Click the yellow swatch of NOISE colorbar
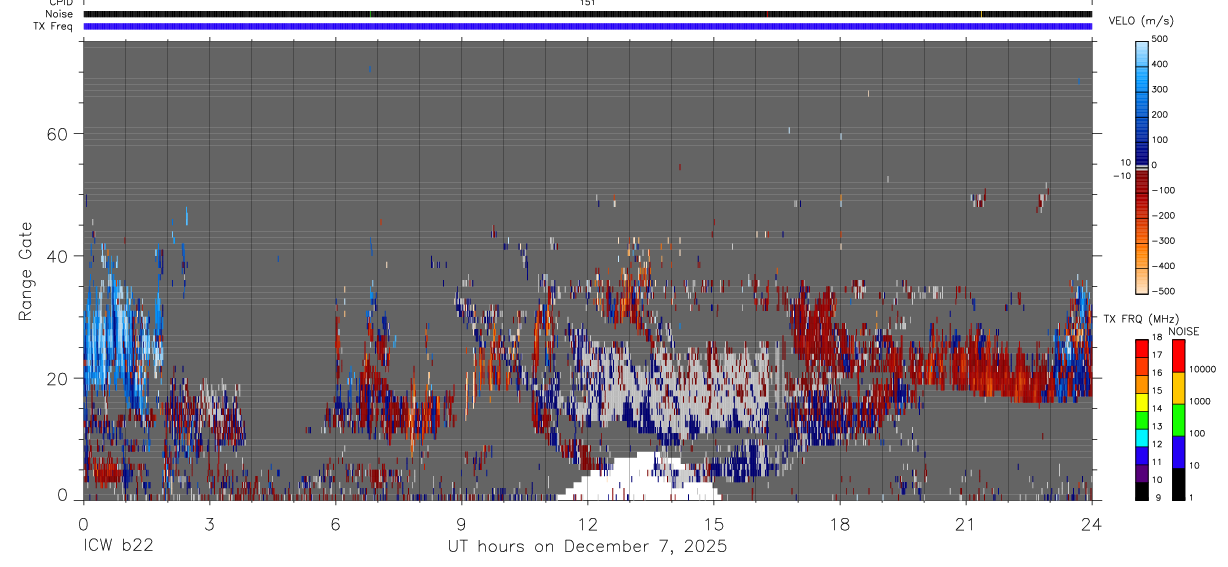 click(1180, 388)
